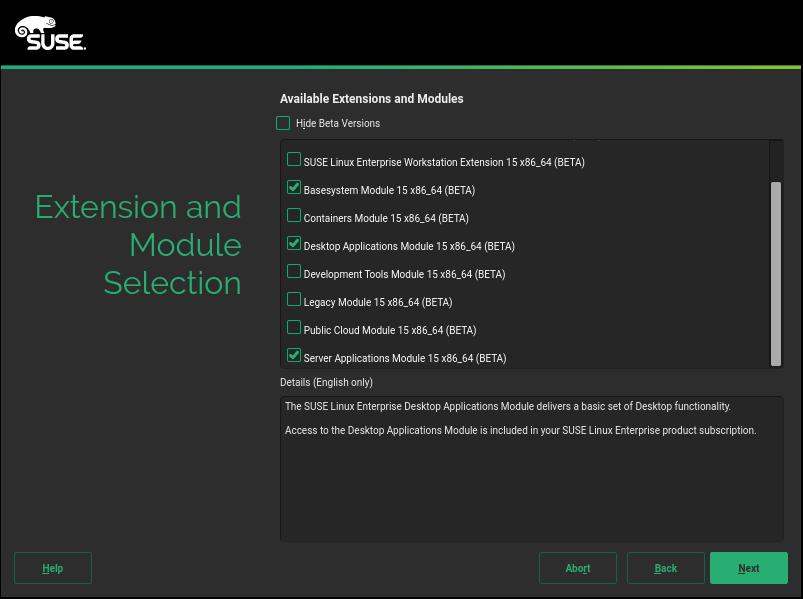Viewport: 803px width, 599px height.
Task: Enable the Legacy Module checkbox
Action: coord(294,299)
